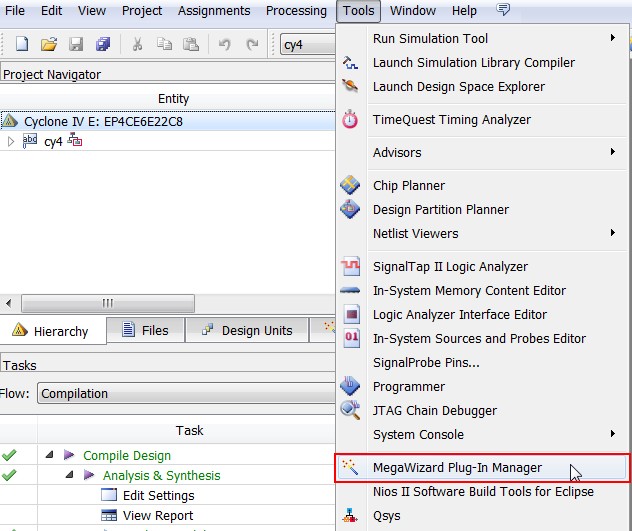Open TimeQuest Timing Analyzer from the menu
The height and width of the screenshot is (531, 632).
(451, 120)
